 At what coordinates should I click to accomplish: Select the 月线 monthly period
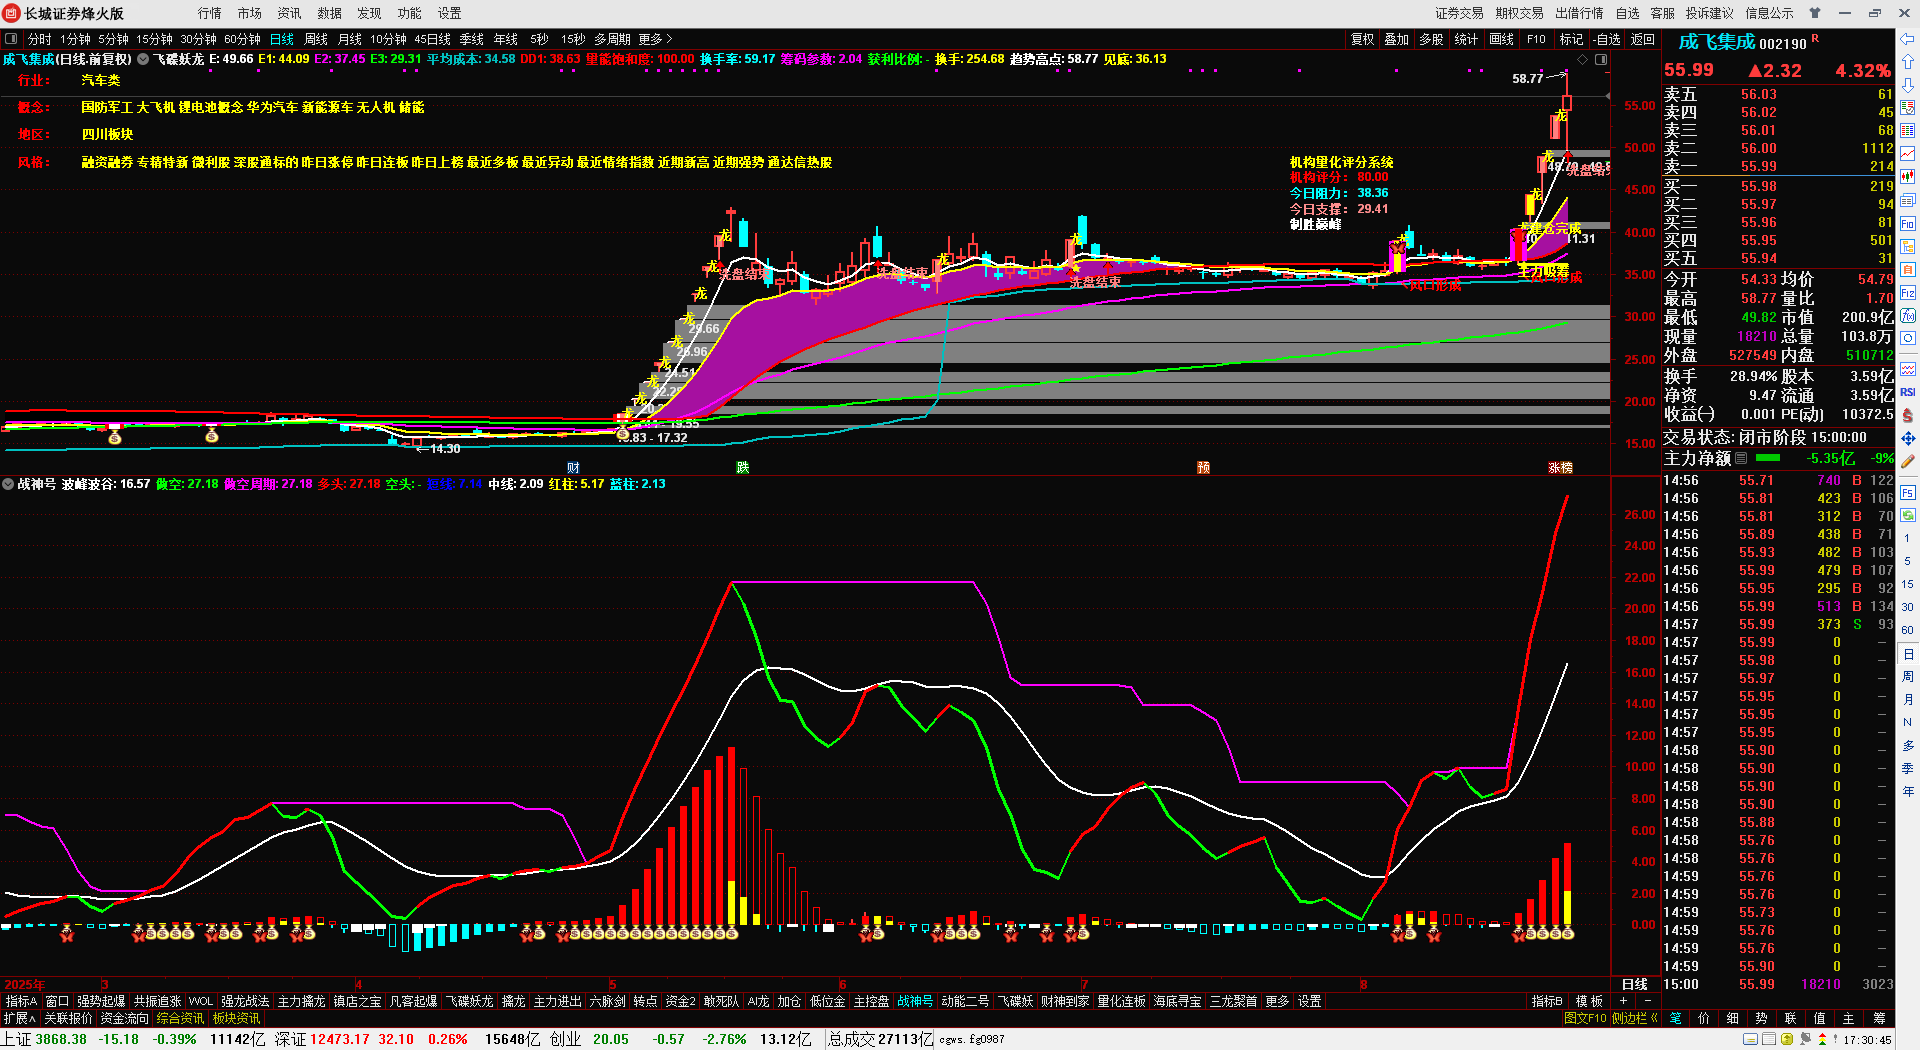pyautogui.click(x=350, y=39)
